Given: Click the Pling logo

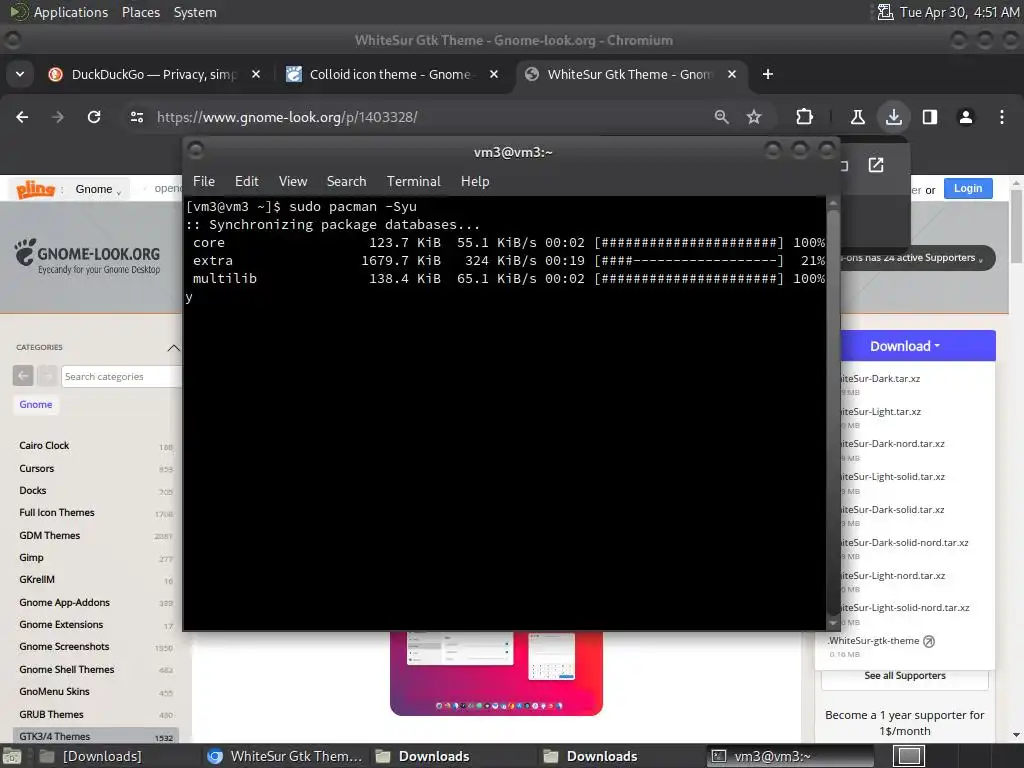Looking at the screenshot, I should (x=35, y=189).
